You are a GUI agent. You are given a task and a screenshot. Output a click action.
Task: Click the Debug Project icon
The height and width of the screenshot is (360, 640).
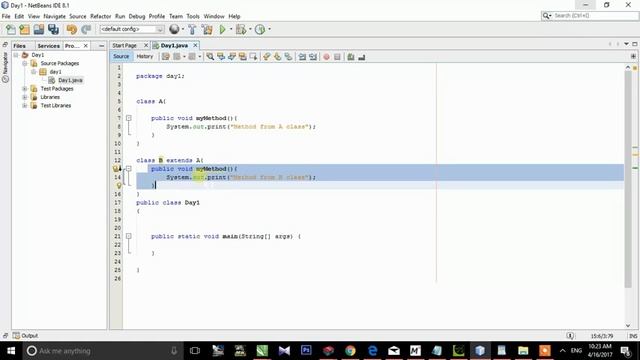pyautogui.click(x=241, y=29)
